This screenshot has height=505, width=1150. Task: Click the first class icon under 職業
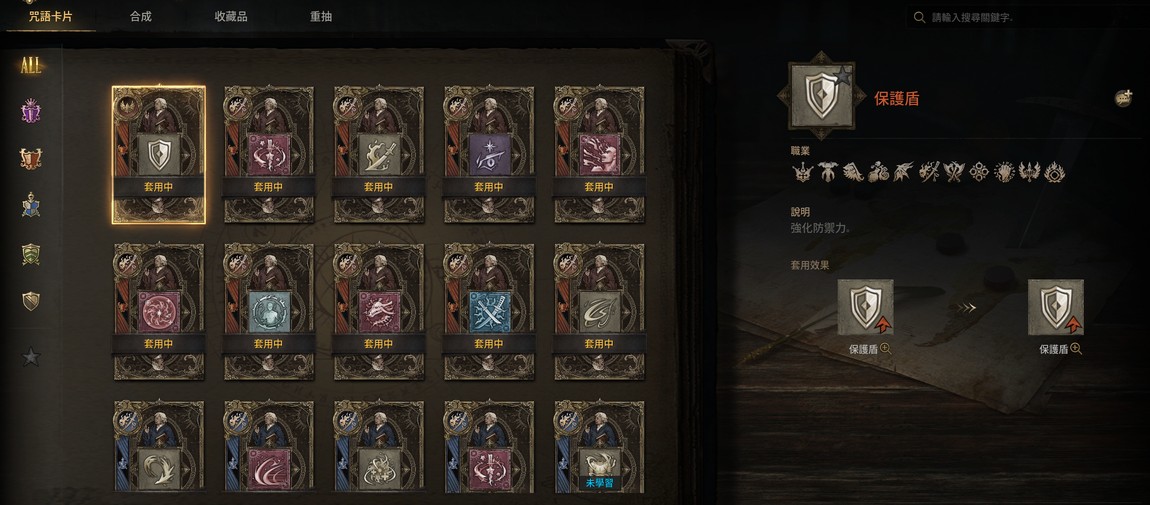[803, 172]
